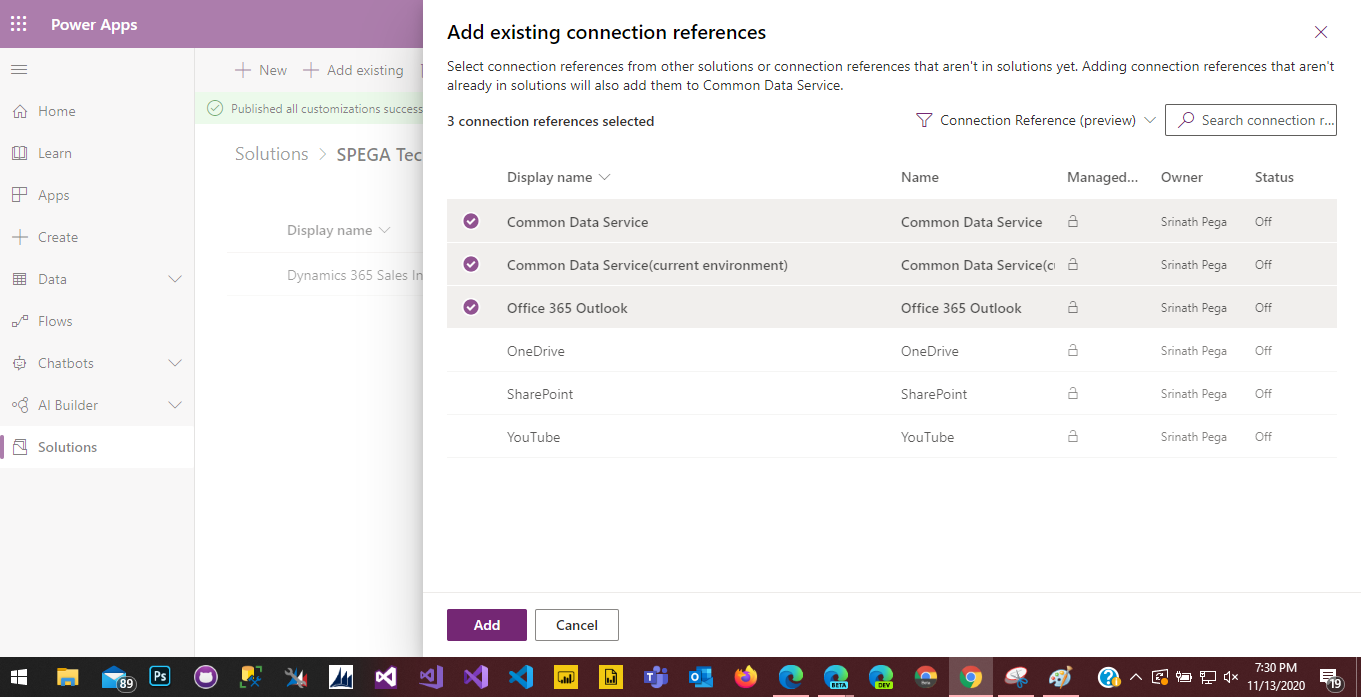Click the Add button
This screenshot has height=697, width=1361.
[x=486, y=624]
